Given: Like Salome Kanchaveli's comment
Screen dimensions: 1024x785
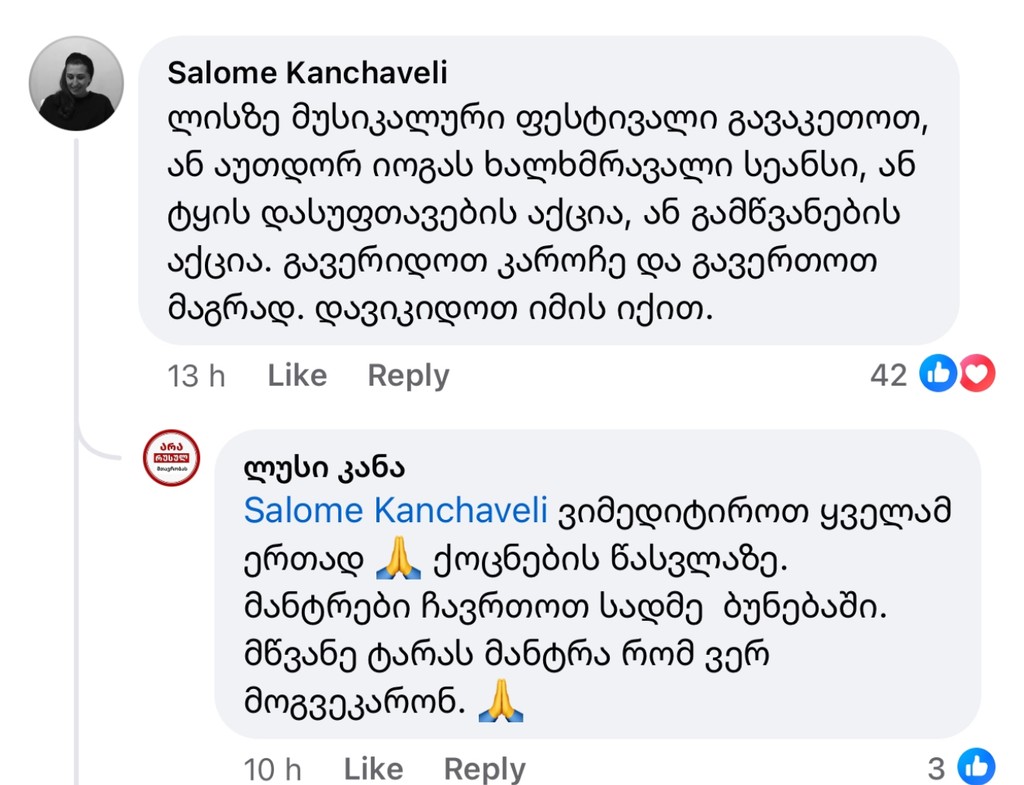Looking at the screenshot, I should 297,375.
